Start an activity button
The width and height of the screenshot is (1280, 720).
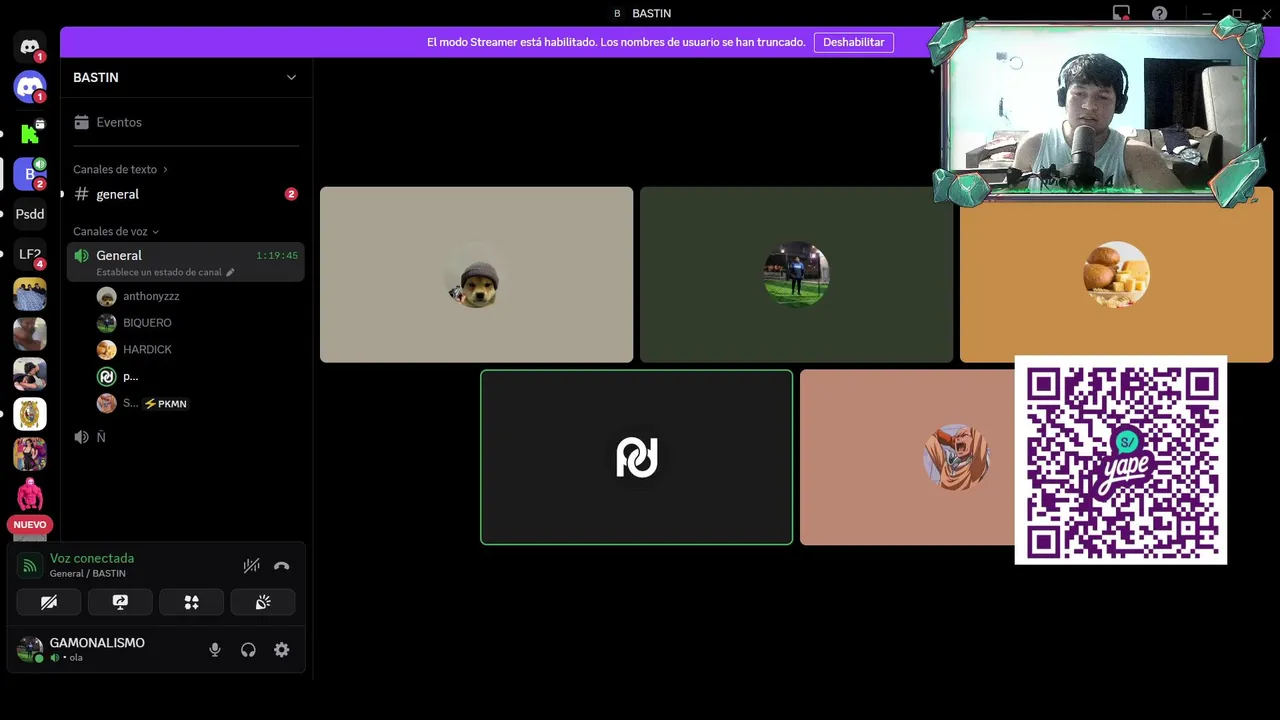point(191,602)
